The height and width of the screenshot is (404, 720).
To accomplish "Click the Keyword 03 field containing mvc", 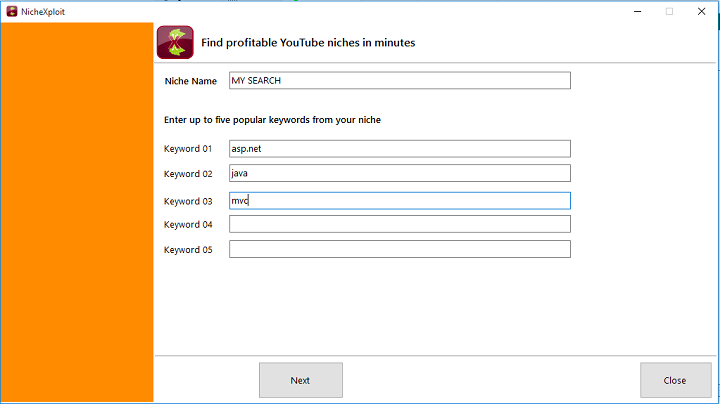I will (x=399, y=201).
